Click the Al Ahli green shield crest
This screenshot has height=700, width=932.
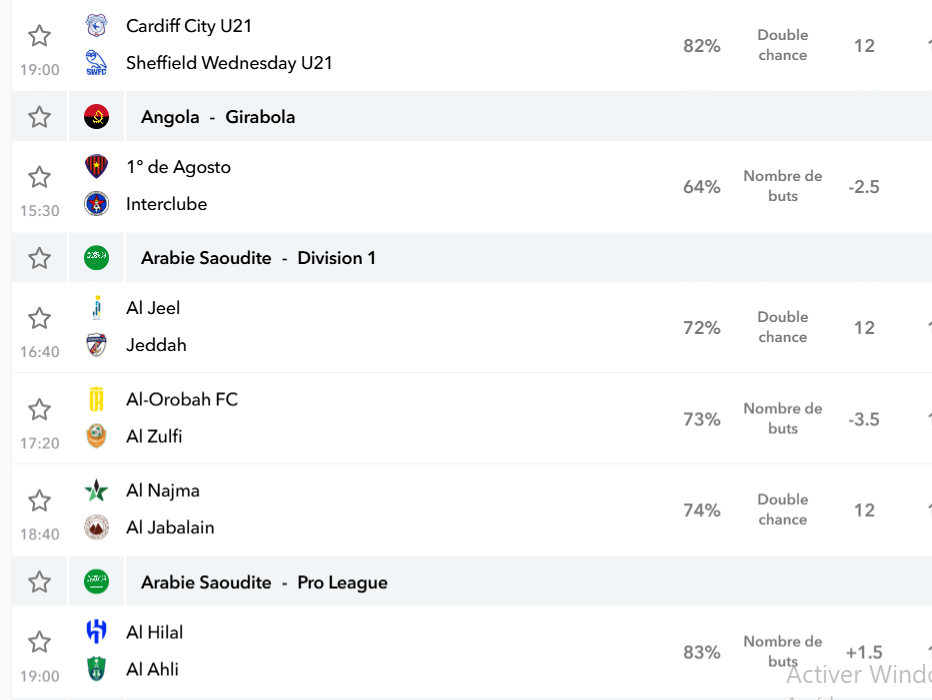pos(96,669)
